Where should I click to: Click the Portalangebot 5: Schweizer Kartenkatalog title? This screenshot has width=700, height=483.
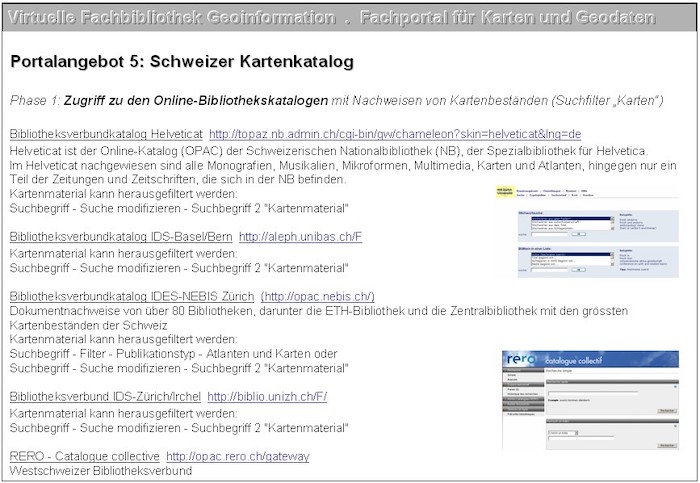click(182, 62)
